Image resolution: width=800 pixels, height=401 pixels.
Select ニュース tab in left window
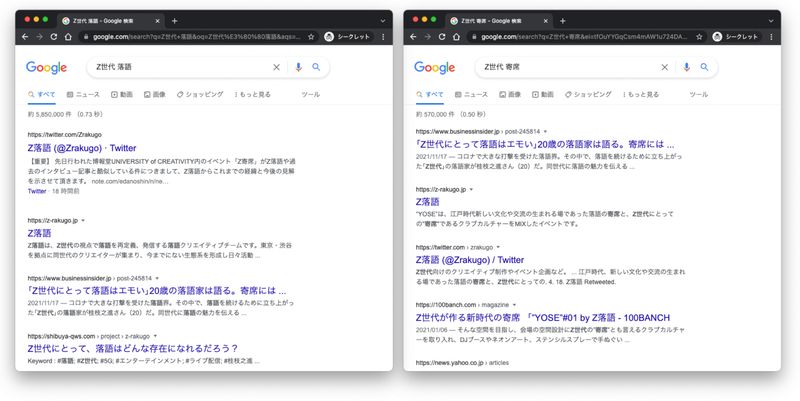pos(83,94)
